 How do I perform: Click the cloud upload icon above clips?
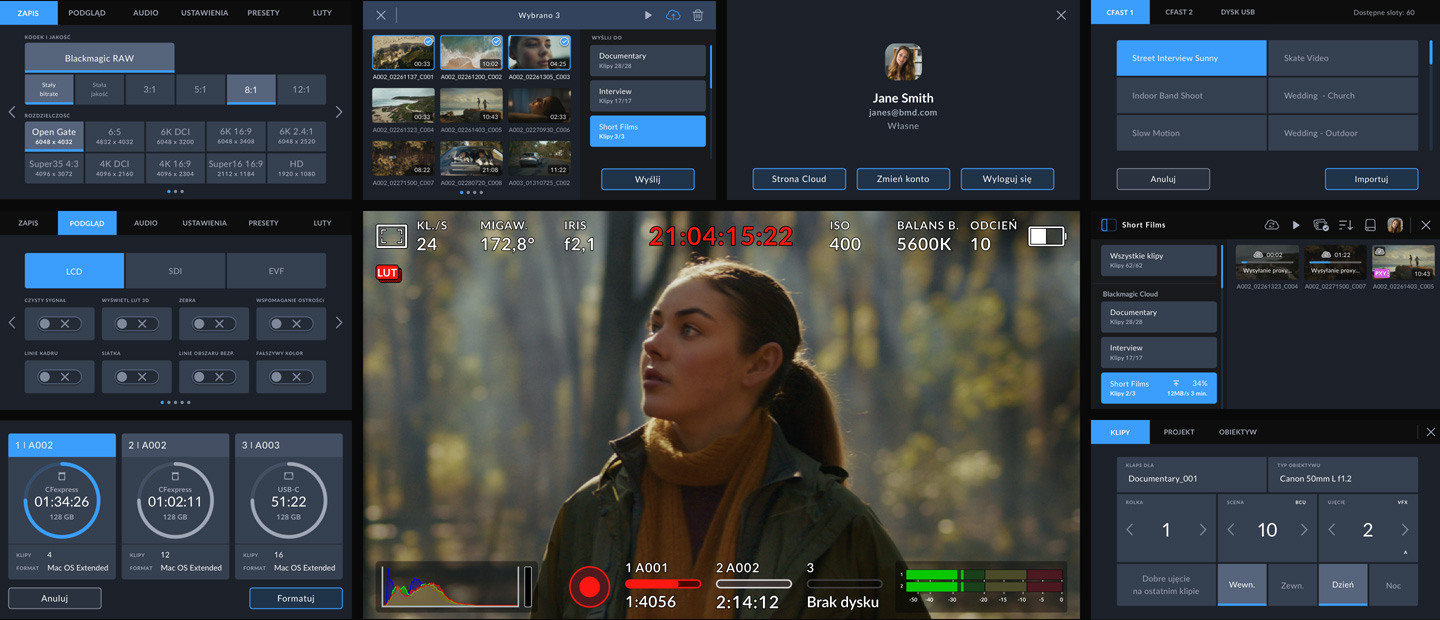[x=673, y=16]
